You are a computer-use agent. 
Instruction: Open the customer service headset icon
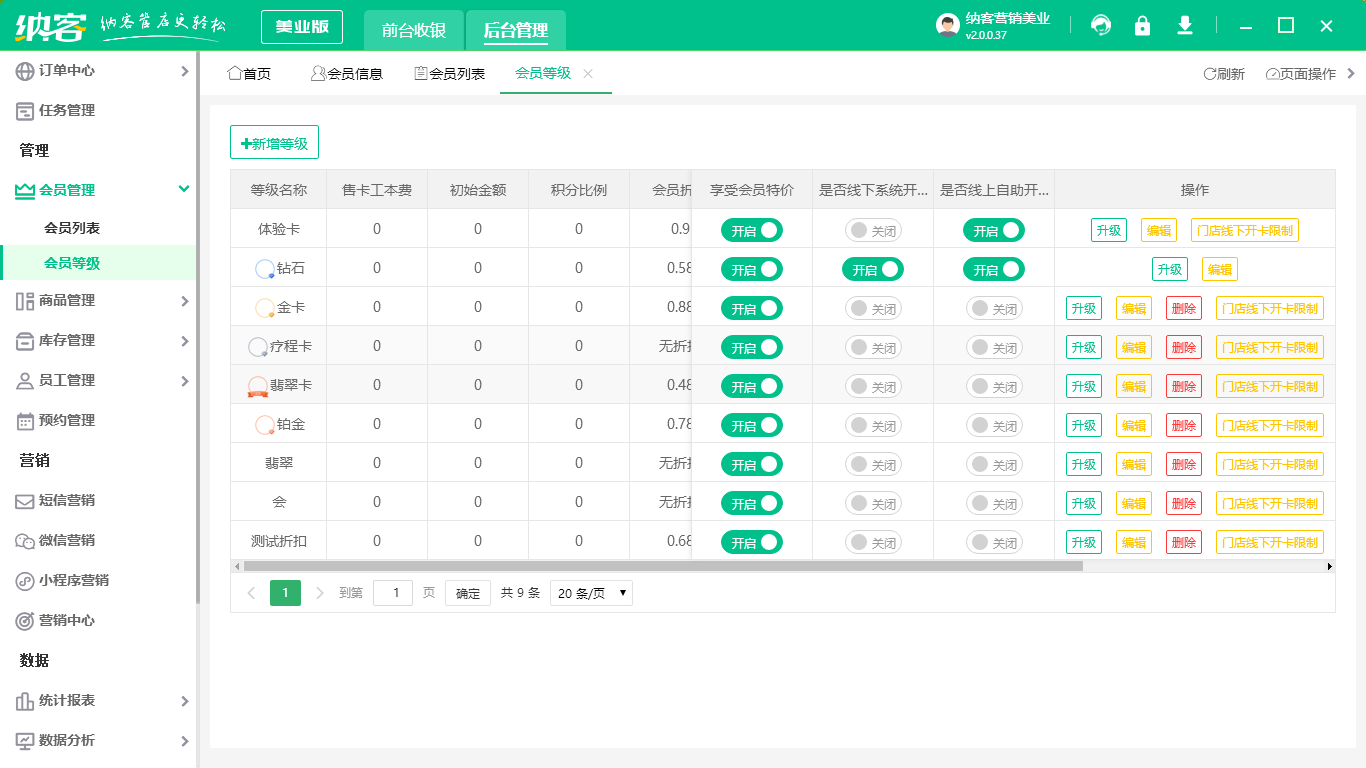pyautogui.click(x=1101, y=25)
